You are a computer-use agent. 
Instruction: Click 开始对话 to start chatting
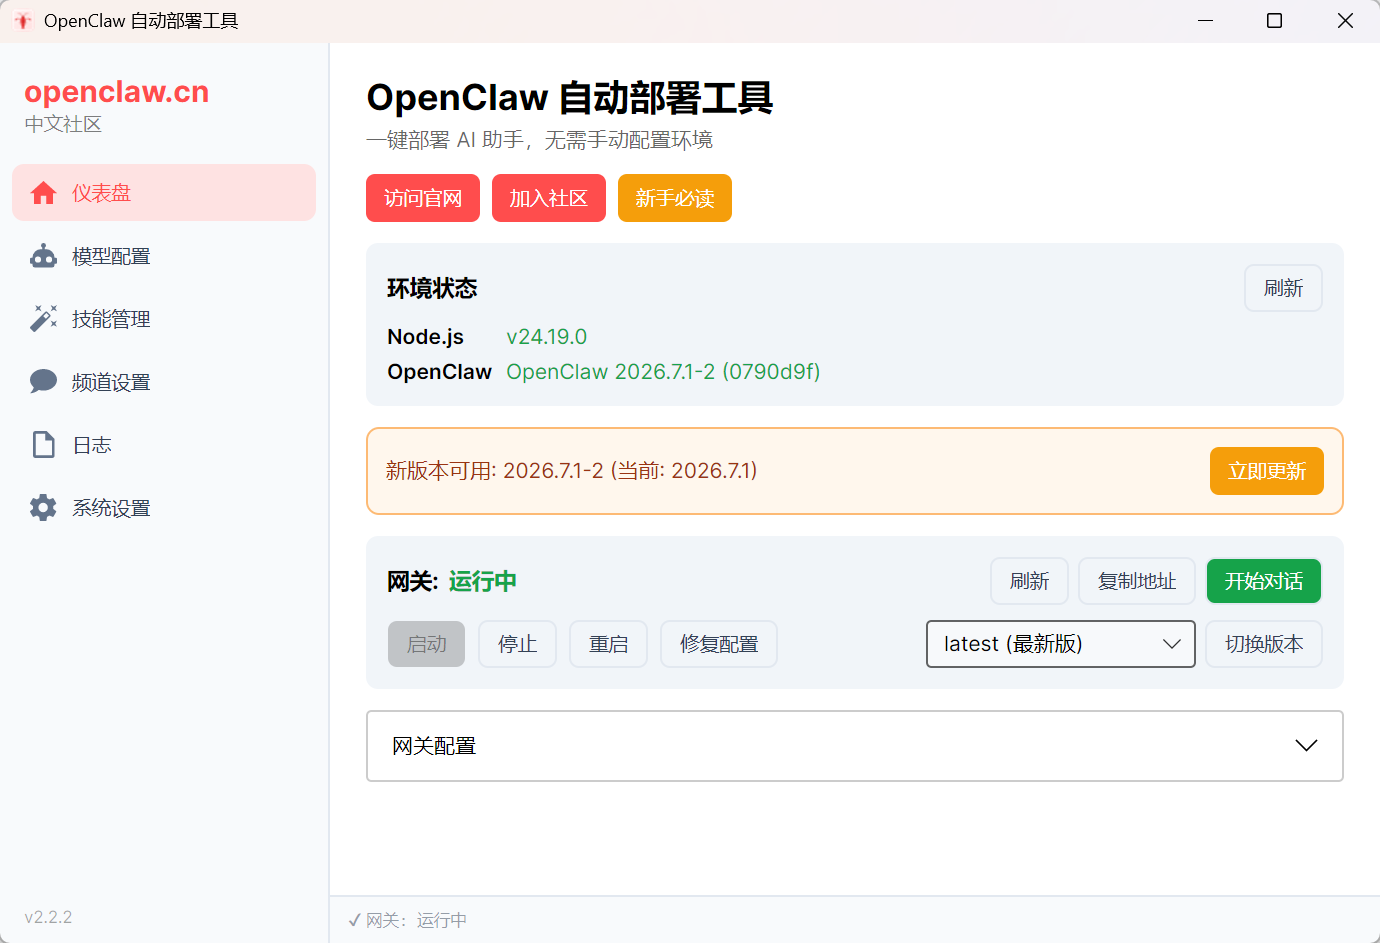[x=1264, y=581]
